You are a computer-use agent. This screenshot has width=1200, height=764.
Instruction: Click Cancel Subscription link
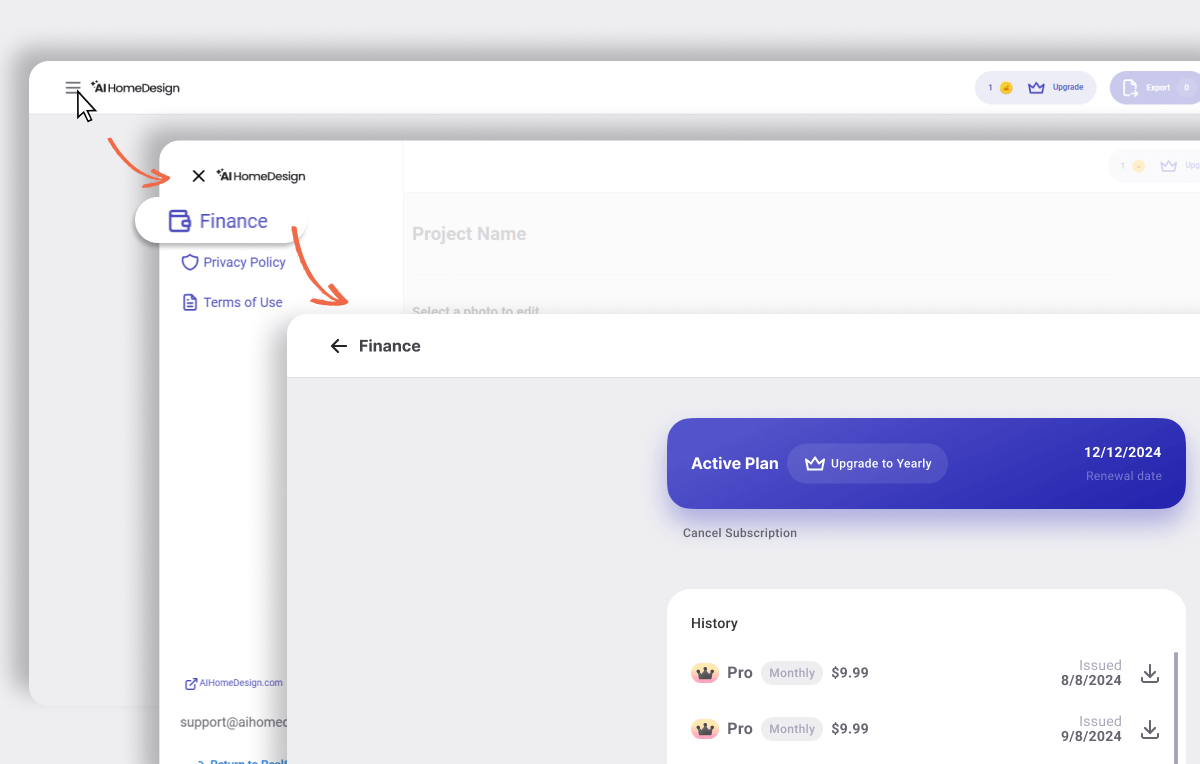coord(740,533)
